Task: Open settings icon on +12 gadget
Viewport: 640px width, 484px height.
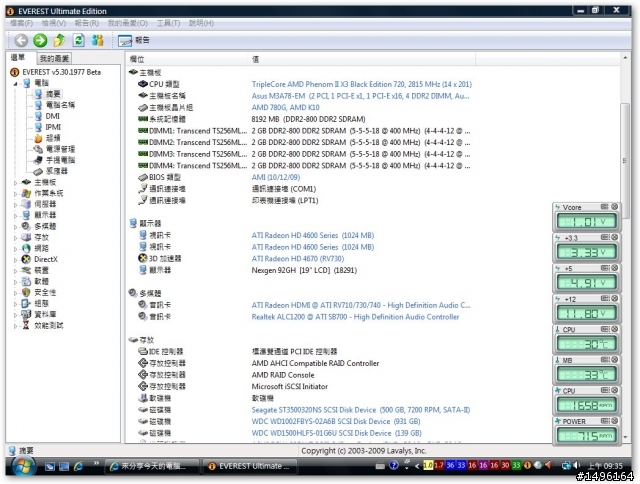Action: click(605, 299)
